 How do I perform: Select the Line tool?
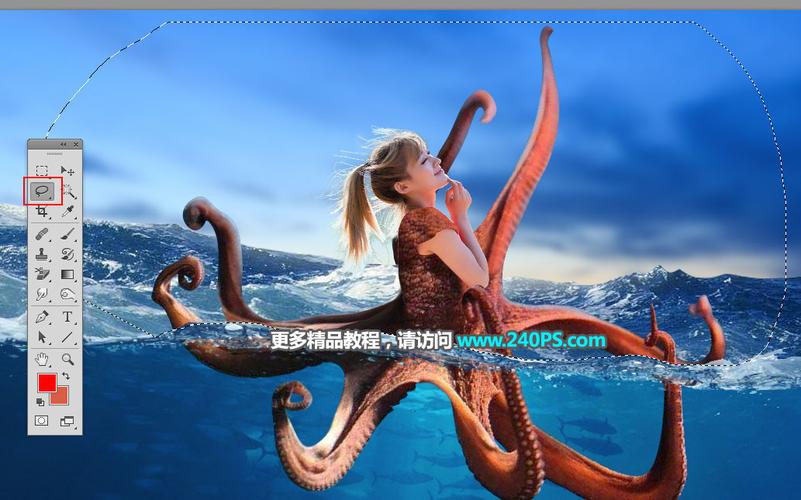[67, 337]
